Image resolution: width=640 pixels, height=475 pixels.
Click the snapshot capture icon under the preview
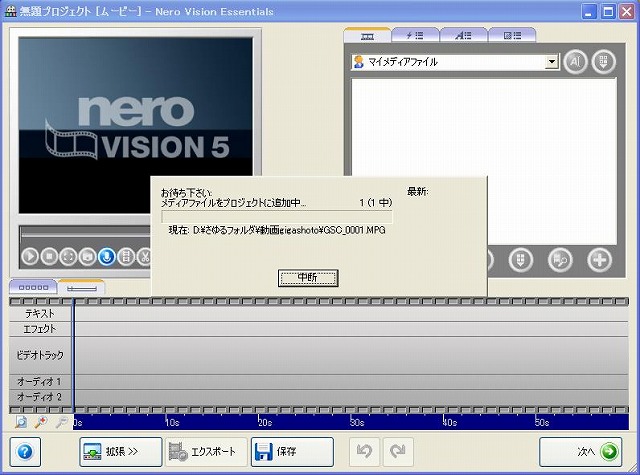coord(87,257)
